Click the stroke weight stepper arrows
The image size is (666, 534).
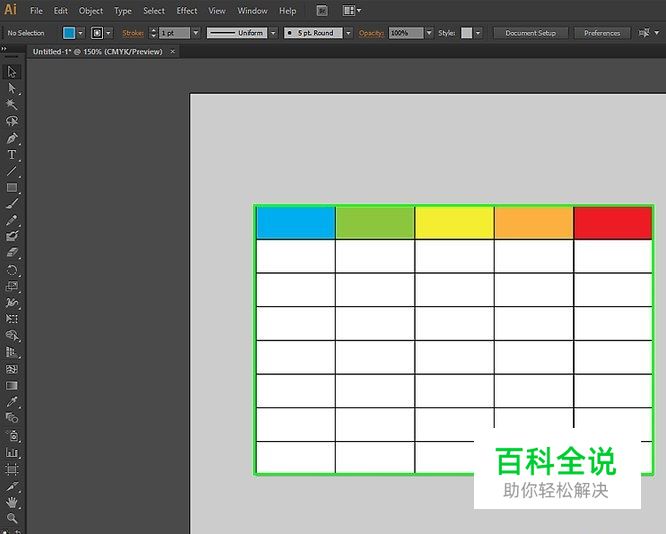click(x=153, y=33)
